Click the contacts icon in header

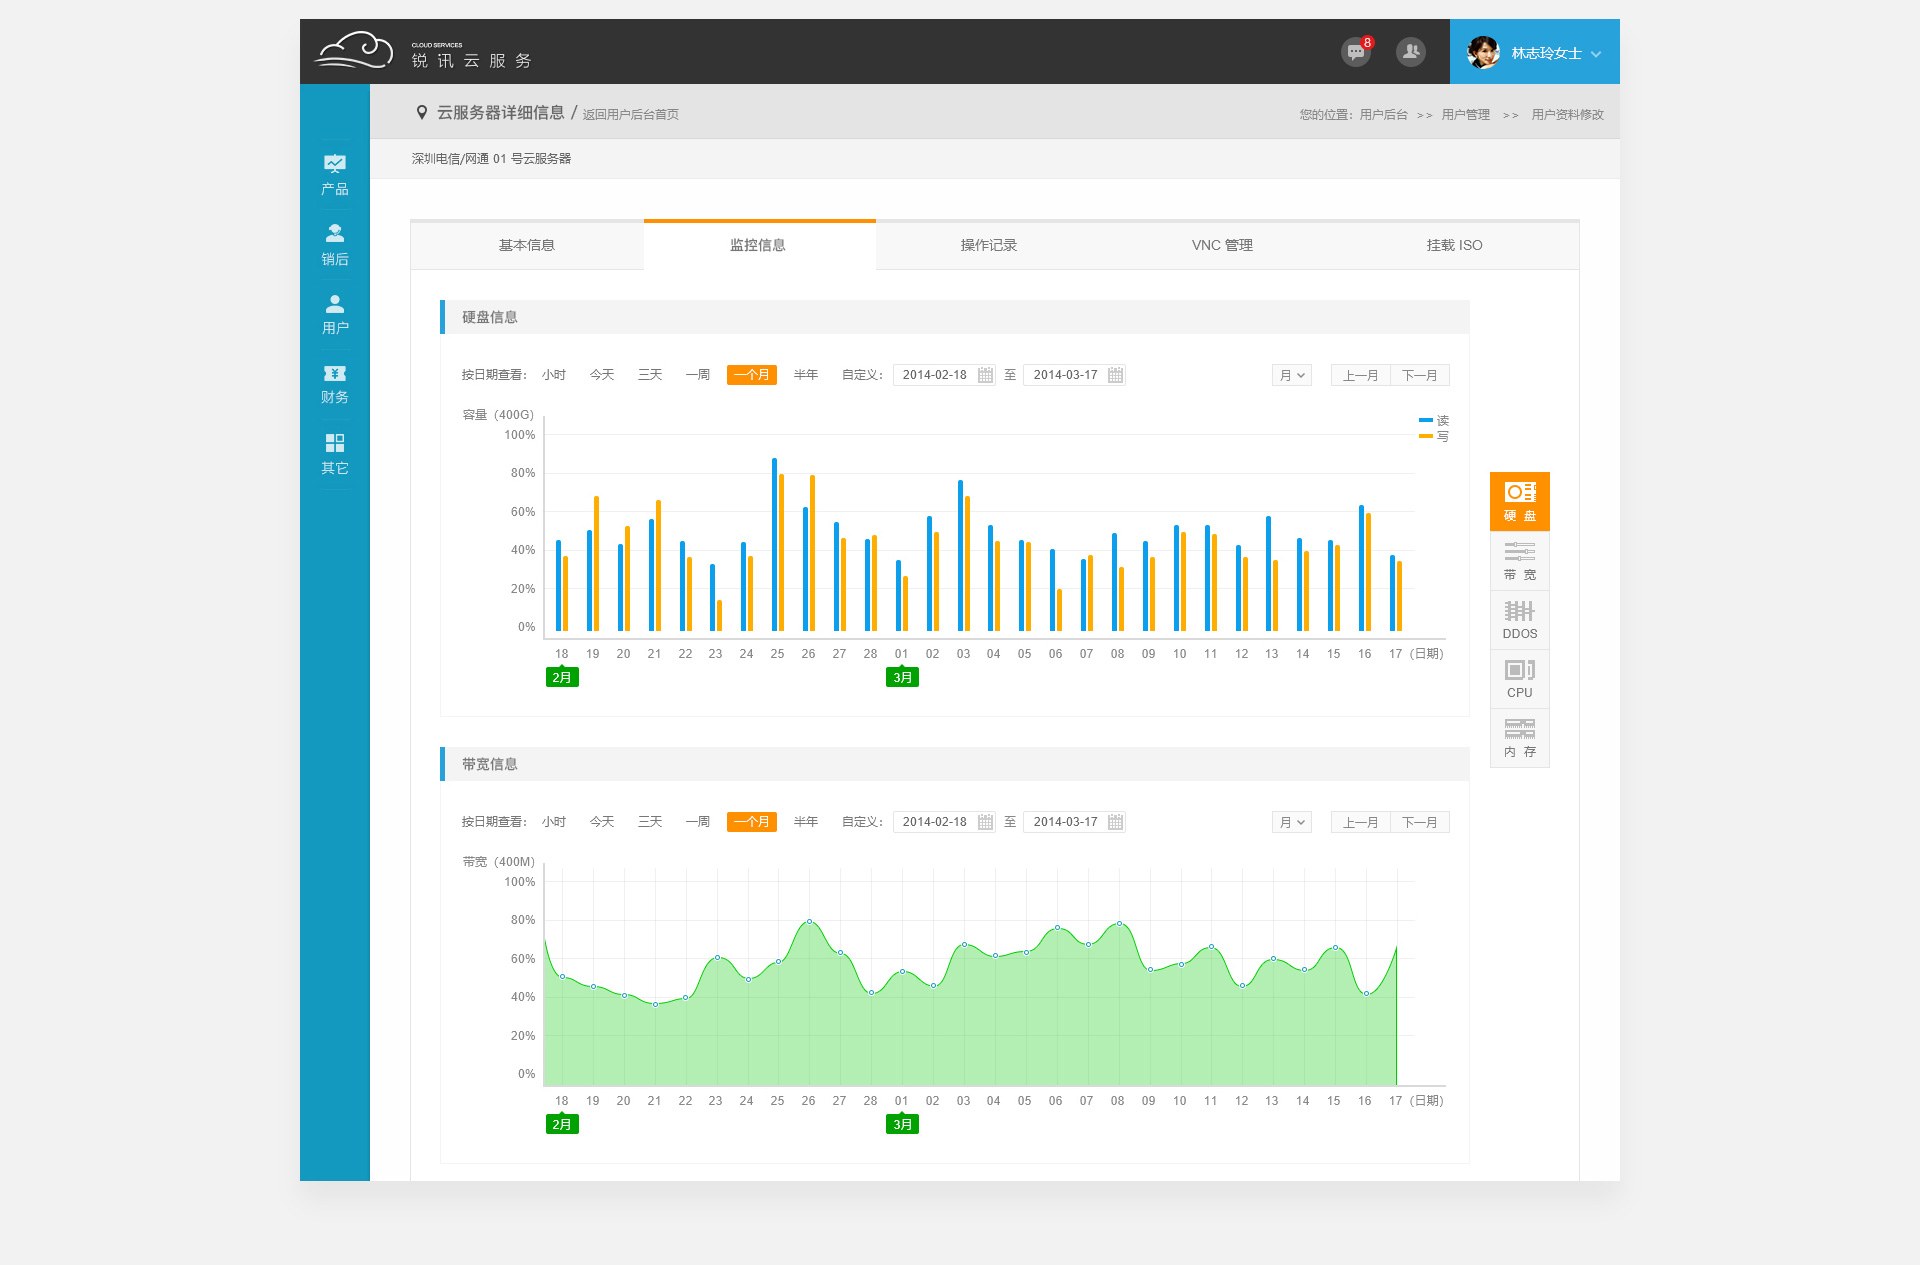pos(1411,52)
